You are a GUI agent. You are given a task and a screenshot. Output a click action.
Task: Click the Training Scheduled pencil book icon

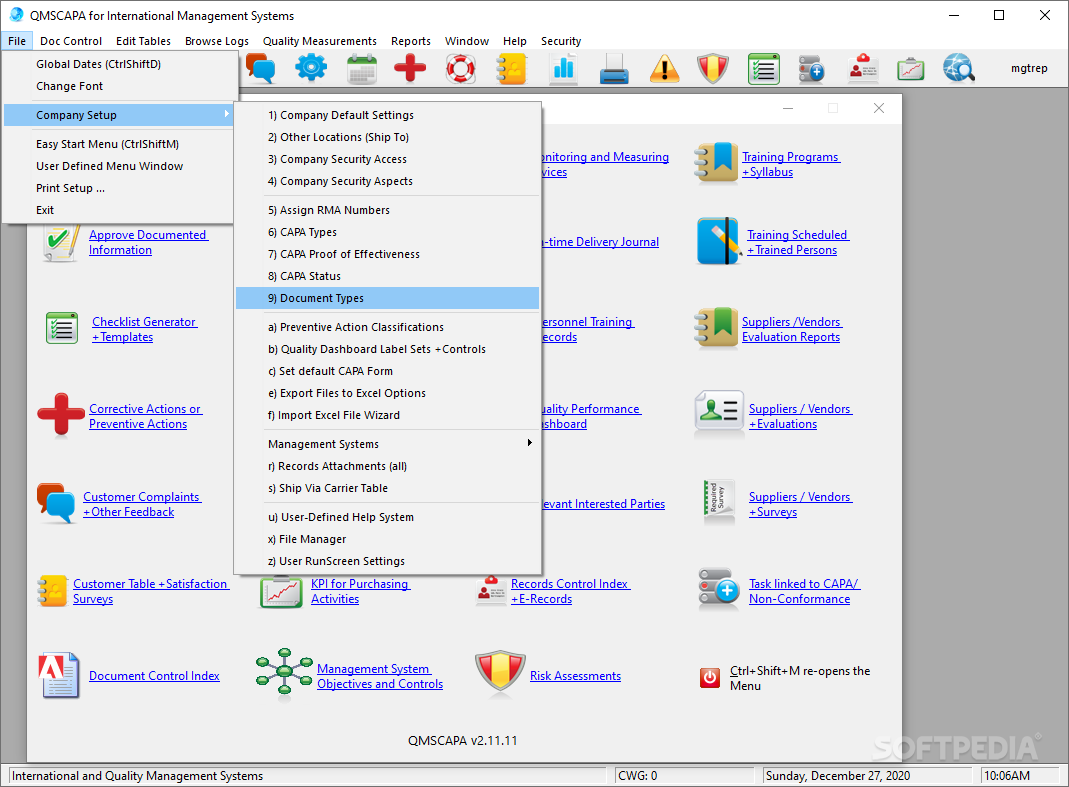(x=719, y=241)
